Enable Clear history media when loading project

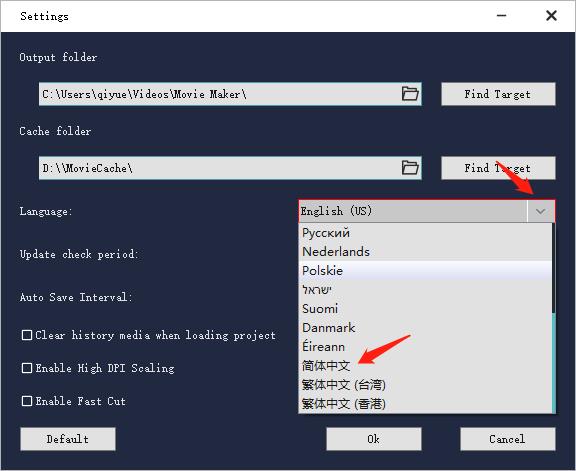(27, 335)
